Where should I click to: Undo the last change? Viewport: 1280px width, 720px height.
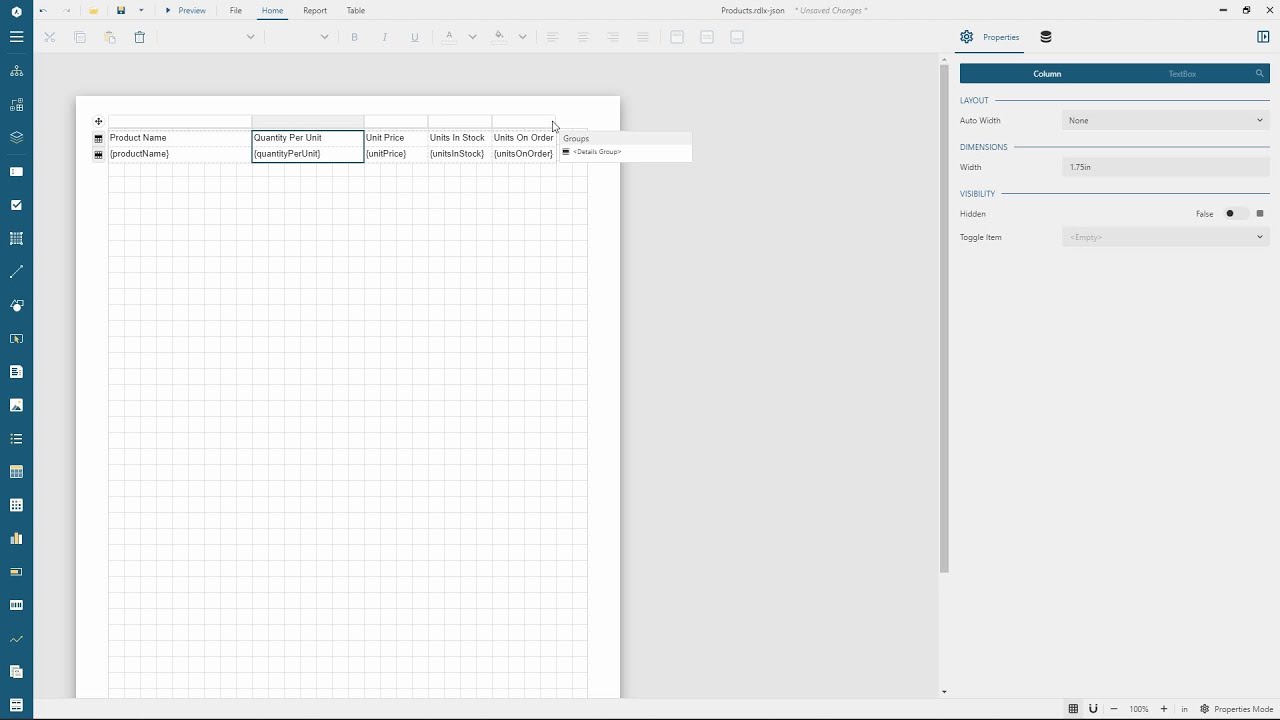(x=43, y=10)
